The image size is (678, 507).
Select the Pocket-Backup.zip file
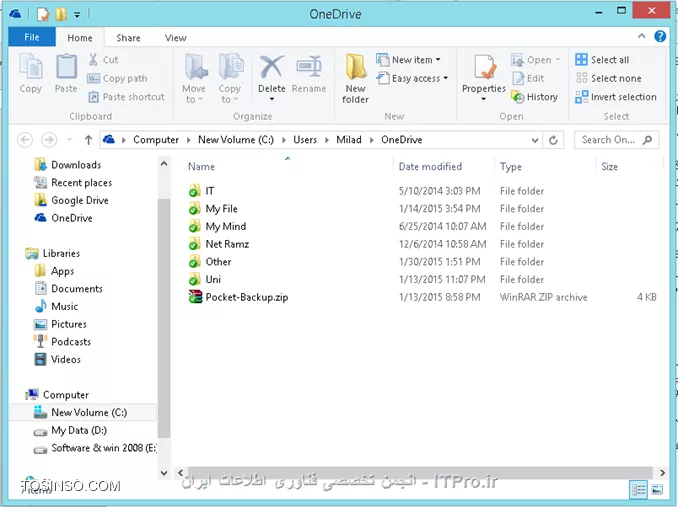[238, 297]
